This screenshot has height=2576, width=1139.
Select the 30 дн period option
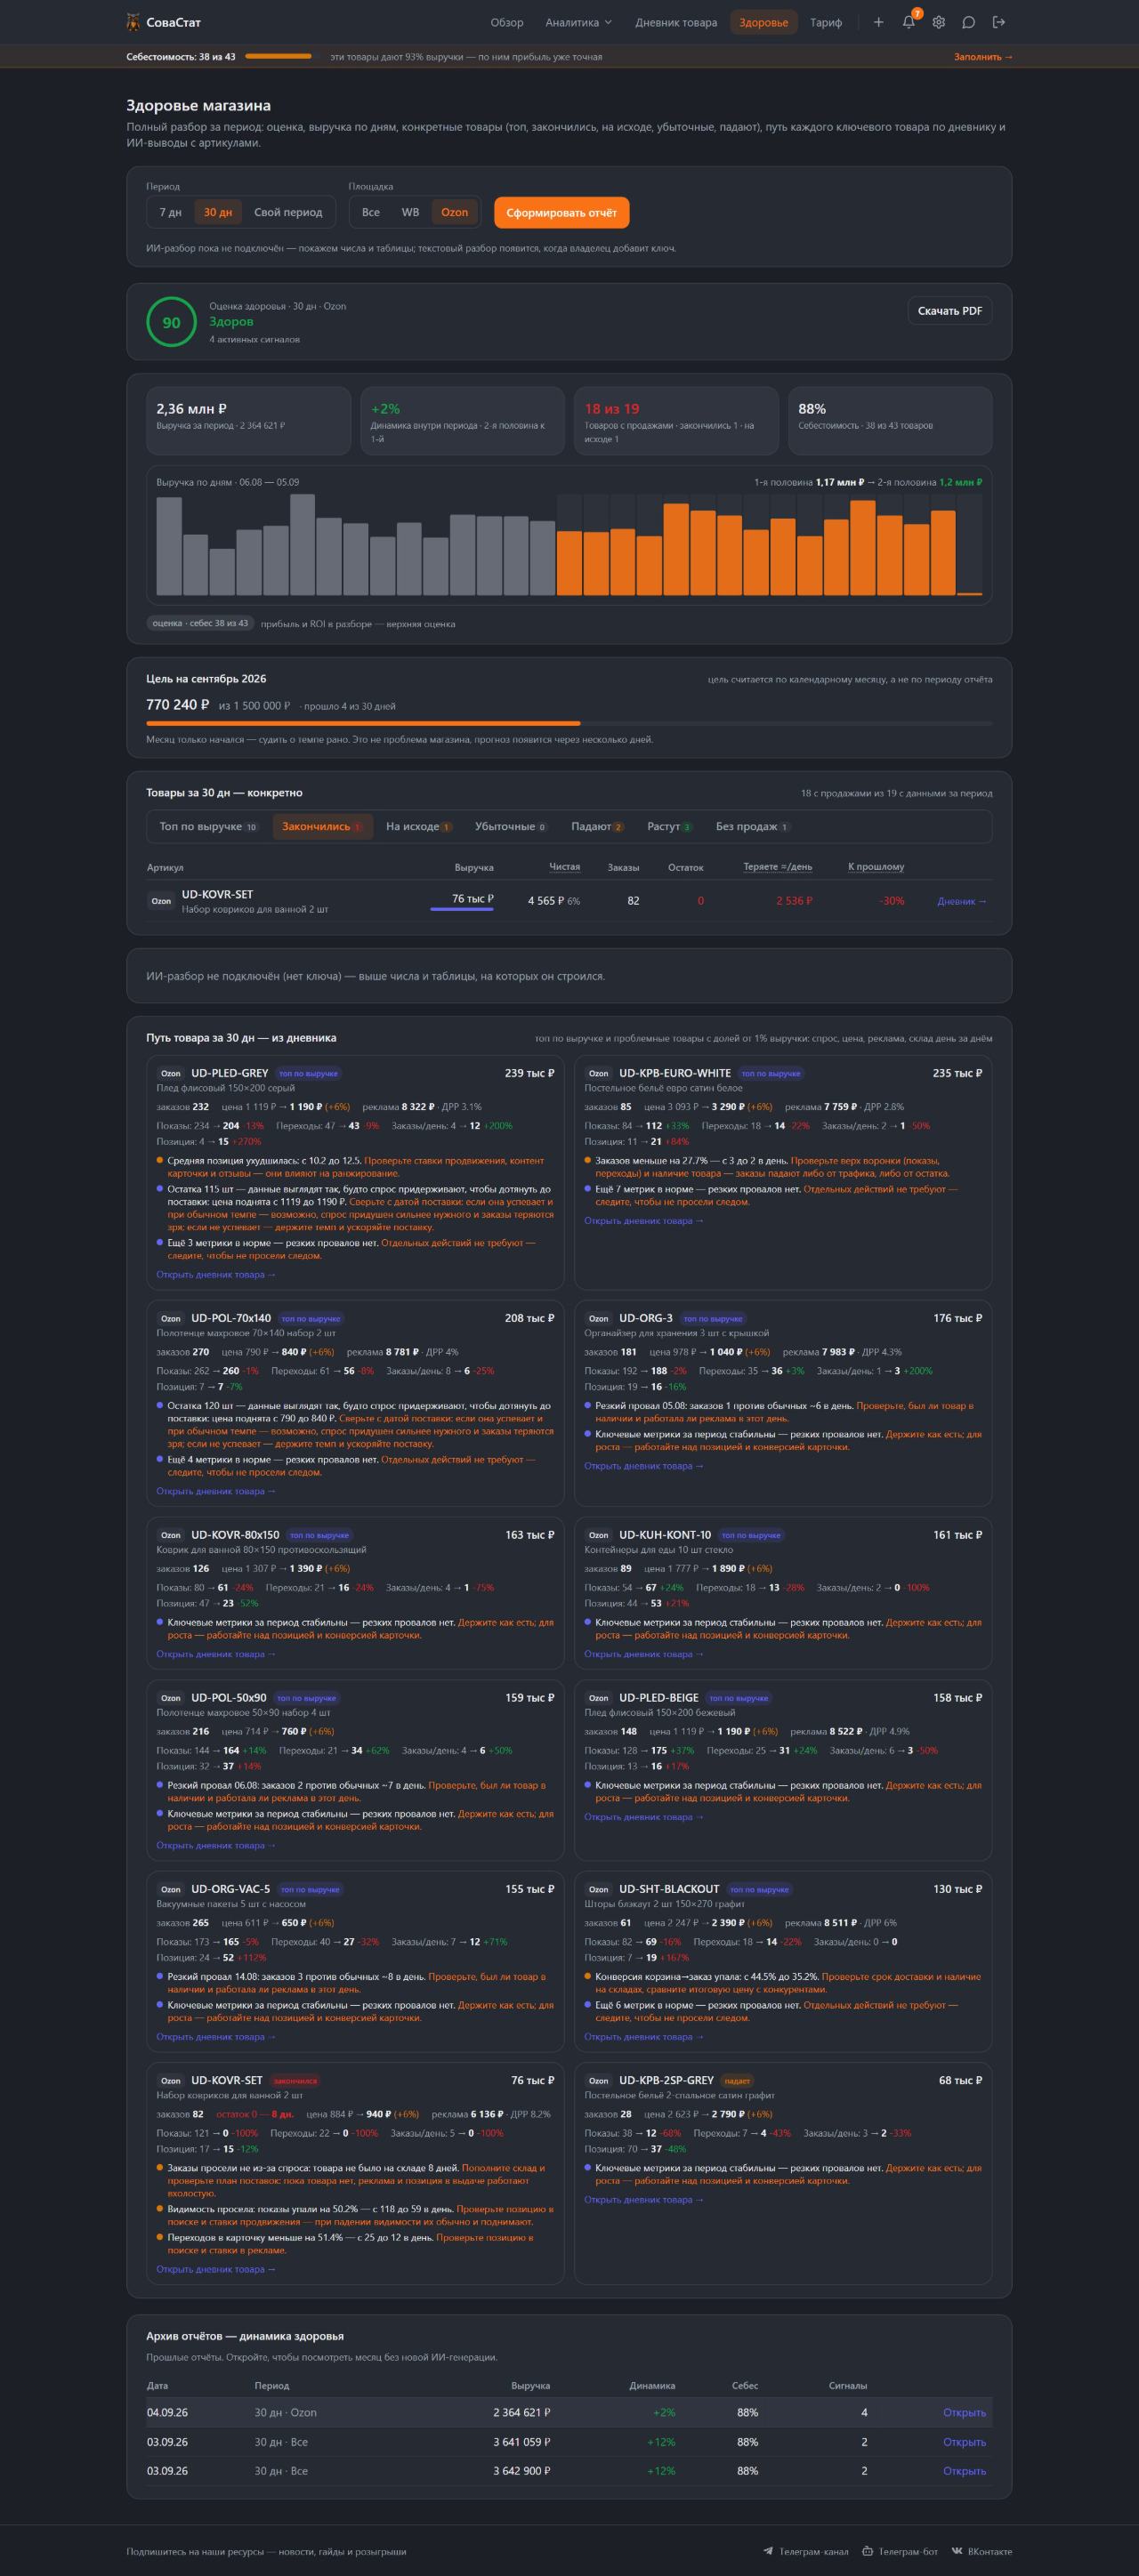pos(218,212)
